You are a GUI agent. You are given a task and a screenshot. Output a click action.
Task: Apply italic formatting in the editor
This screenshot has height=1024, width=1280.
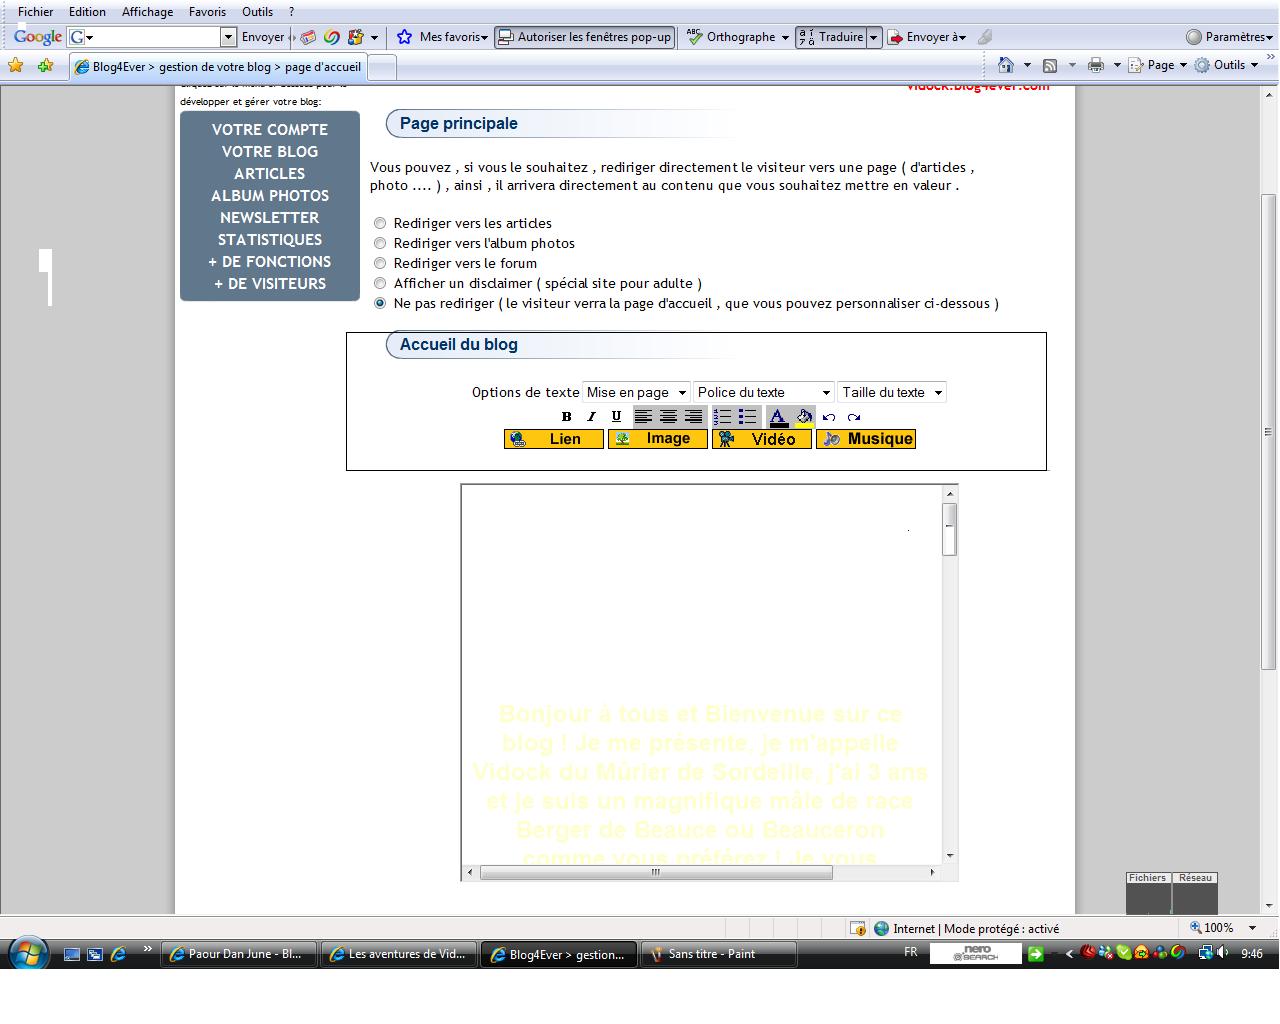click(x=591, y=417)
